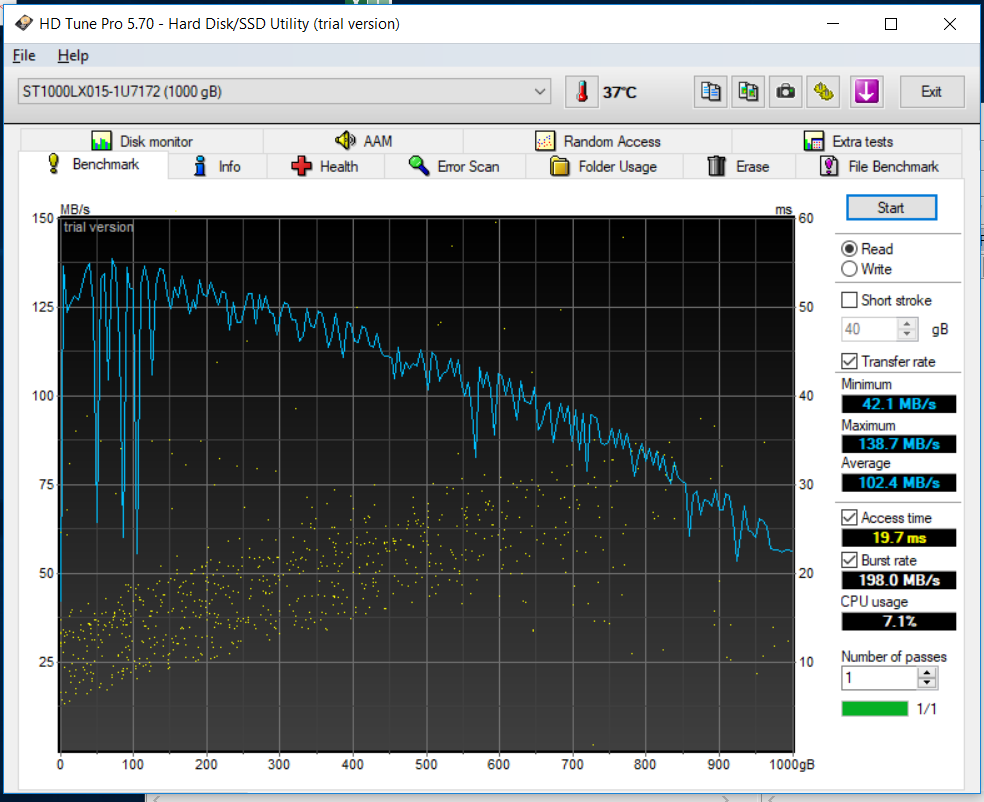Click the thermometer temperature icon

(x=580, y=92)
